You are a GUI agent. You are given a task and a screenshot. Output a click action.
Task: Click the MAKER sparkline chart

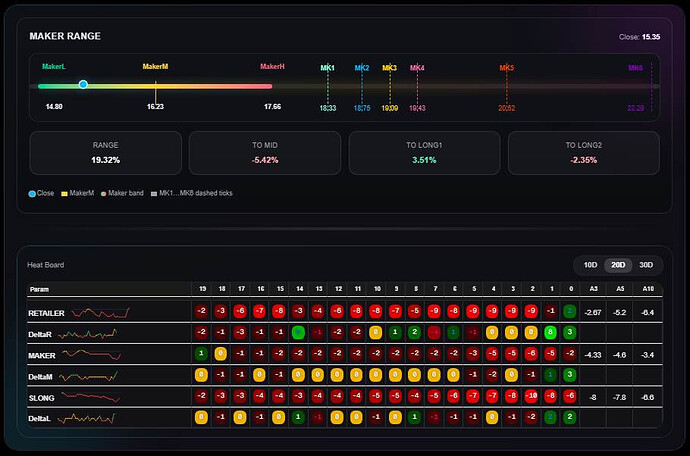[92, 355]
